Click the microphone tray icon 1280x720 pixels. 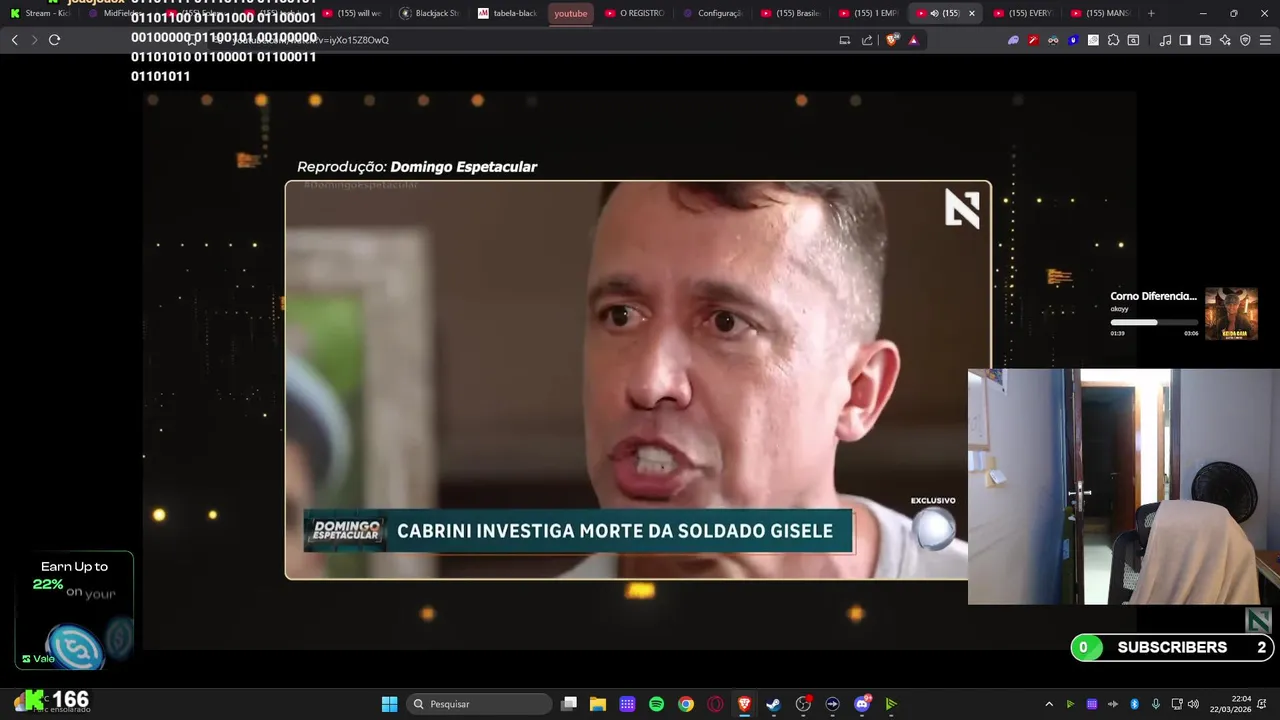coord(1156,704)
